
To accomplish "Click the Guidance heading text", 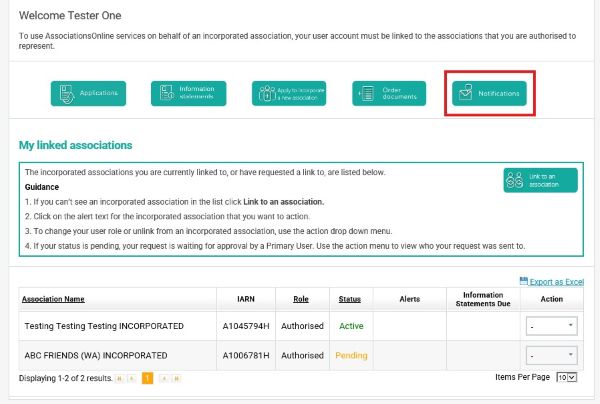I will click(42, 187).
